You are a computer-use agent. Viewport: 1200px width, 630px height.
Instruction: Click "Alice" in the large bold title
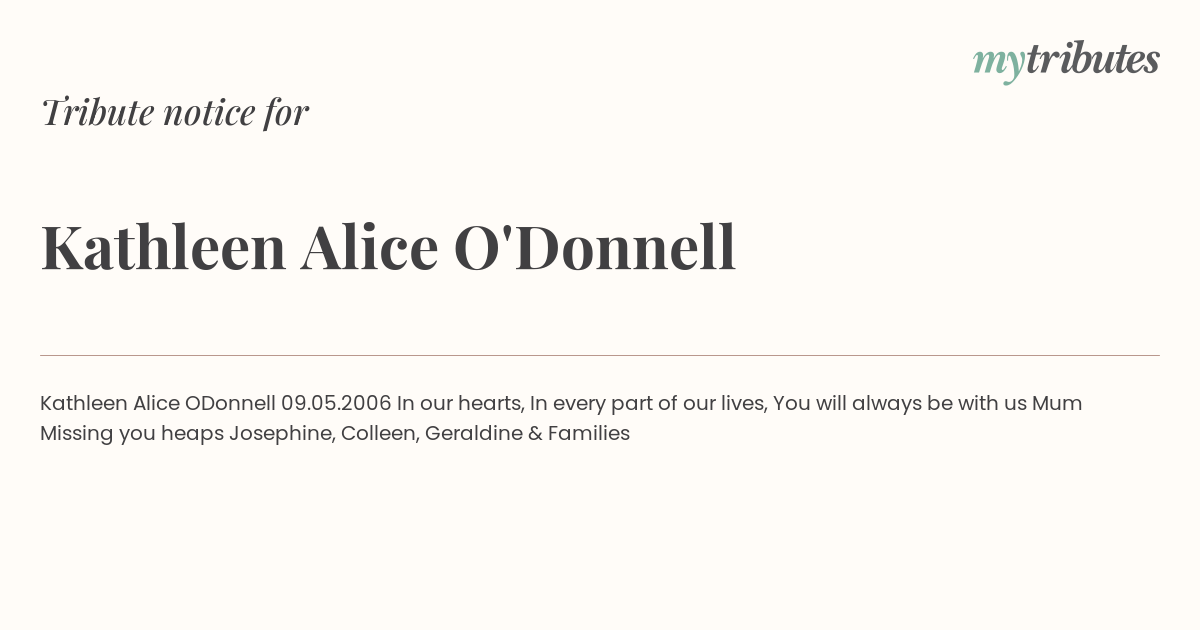click(370, 247)
